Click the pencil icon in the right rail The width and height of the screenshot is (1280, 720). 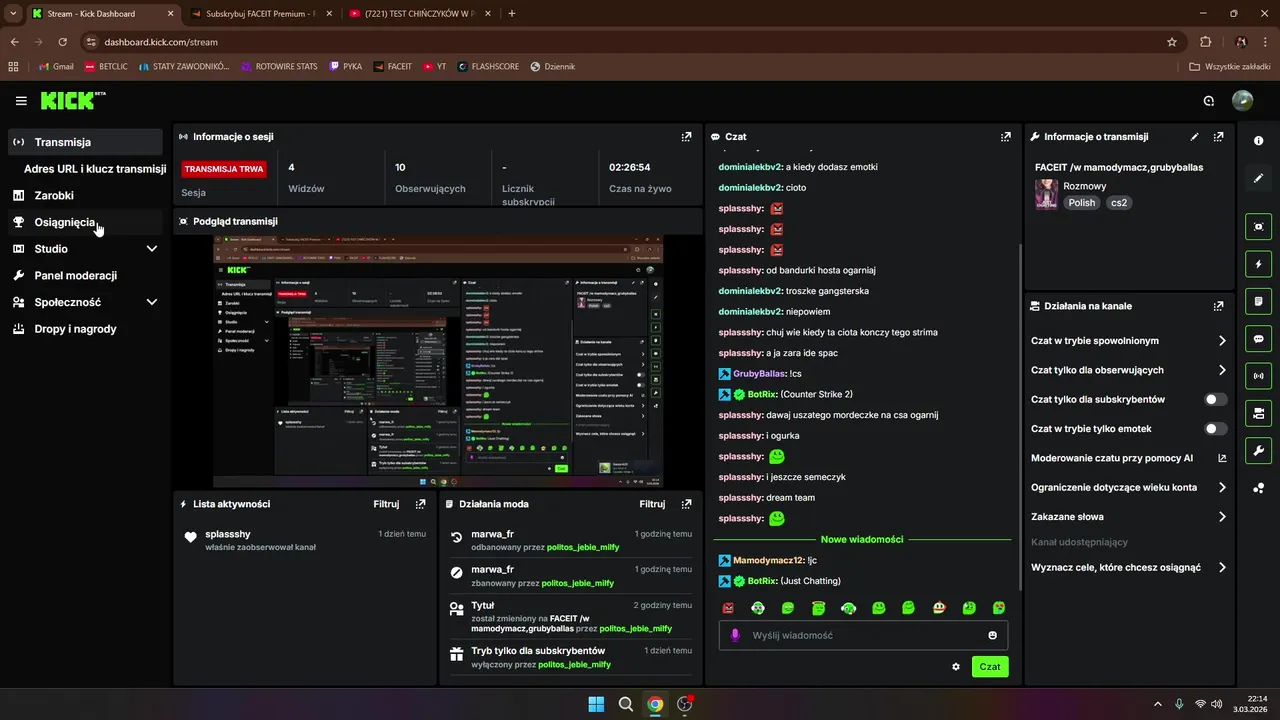point(1258,178)
